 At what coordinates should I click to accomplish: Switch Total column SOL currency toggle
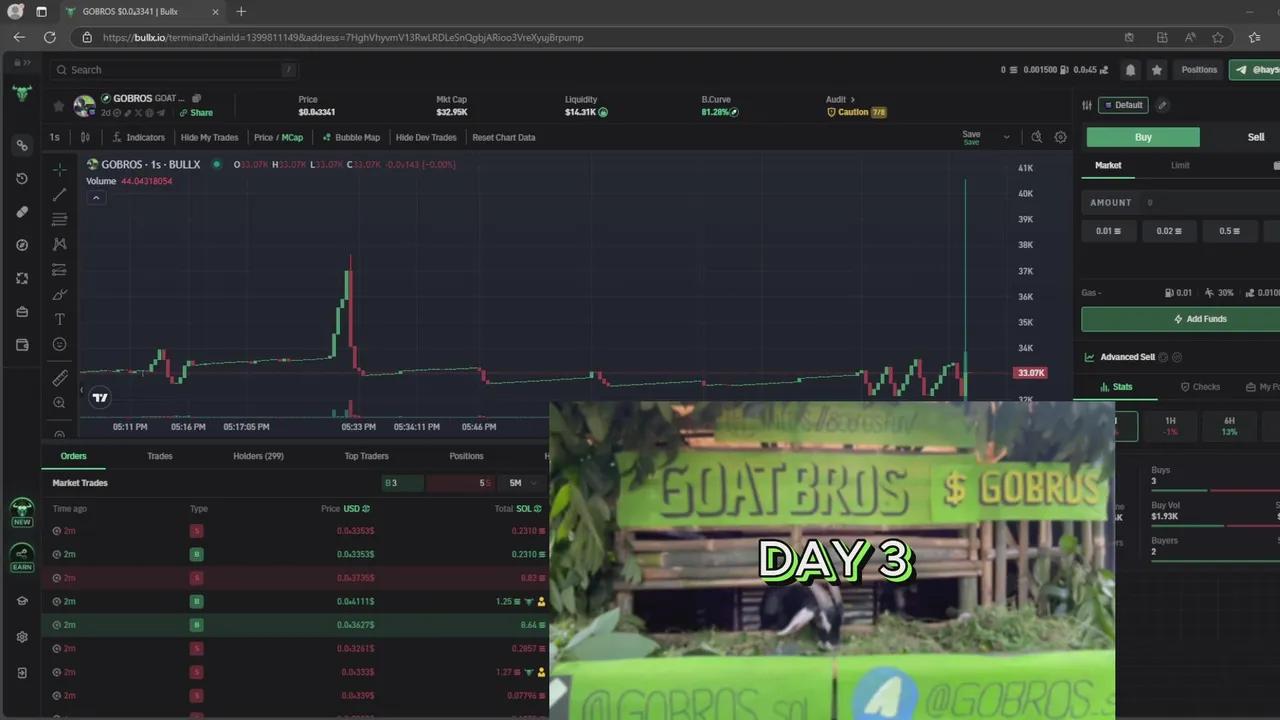(x=529, y=509)
